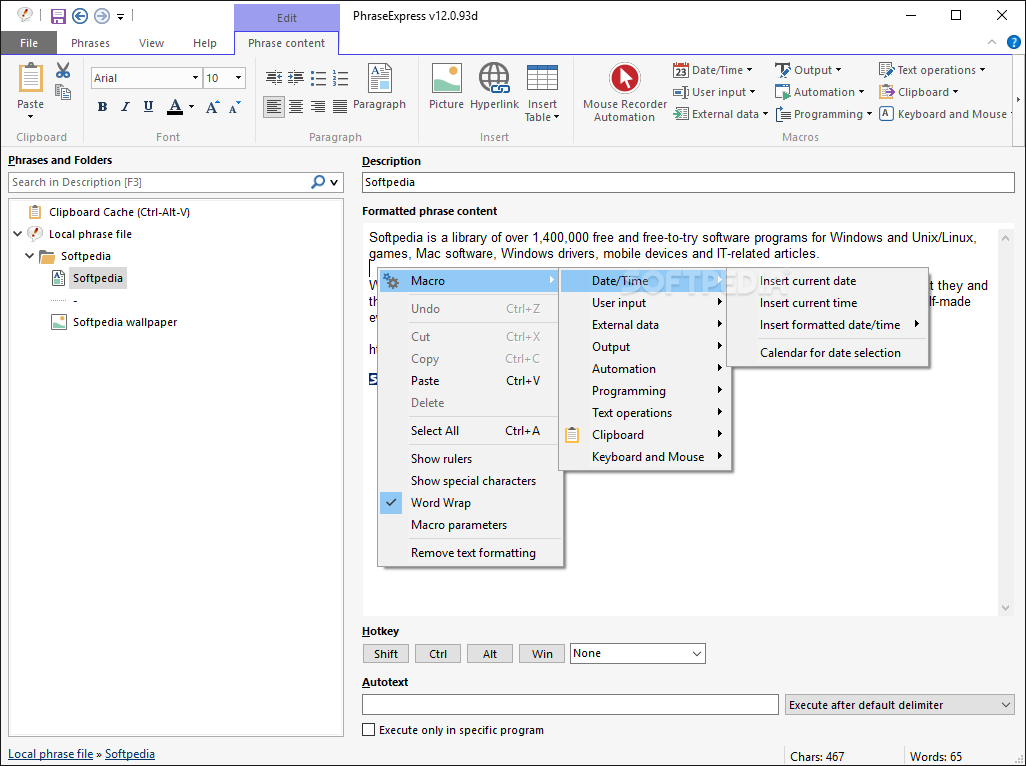Insert a Hyperlink
This screenshot has height=766, width=1026.
494,86
